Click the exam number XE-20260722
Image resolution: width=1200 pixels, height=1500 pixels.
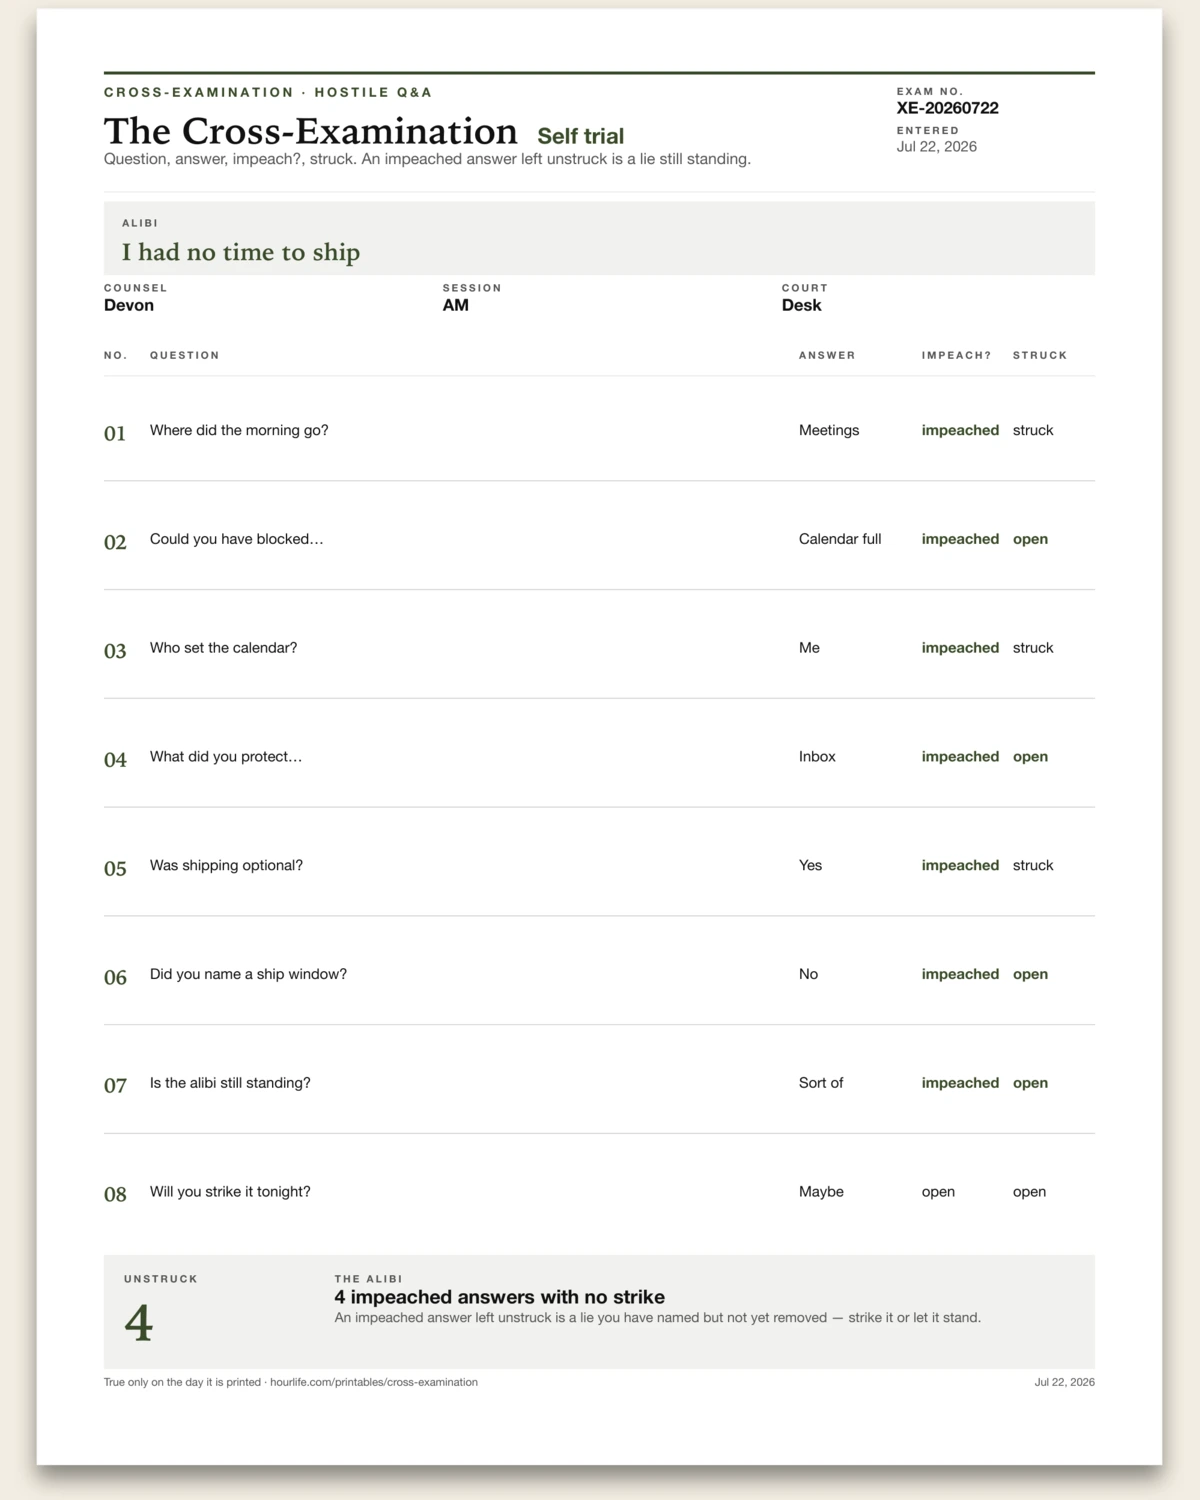947,108
